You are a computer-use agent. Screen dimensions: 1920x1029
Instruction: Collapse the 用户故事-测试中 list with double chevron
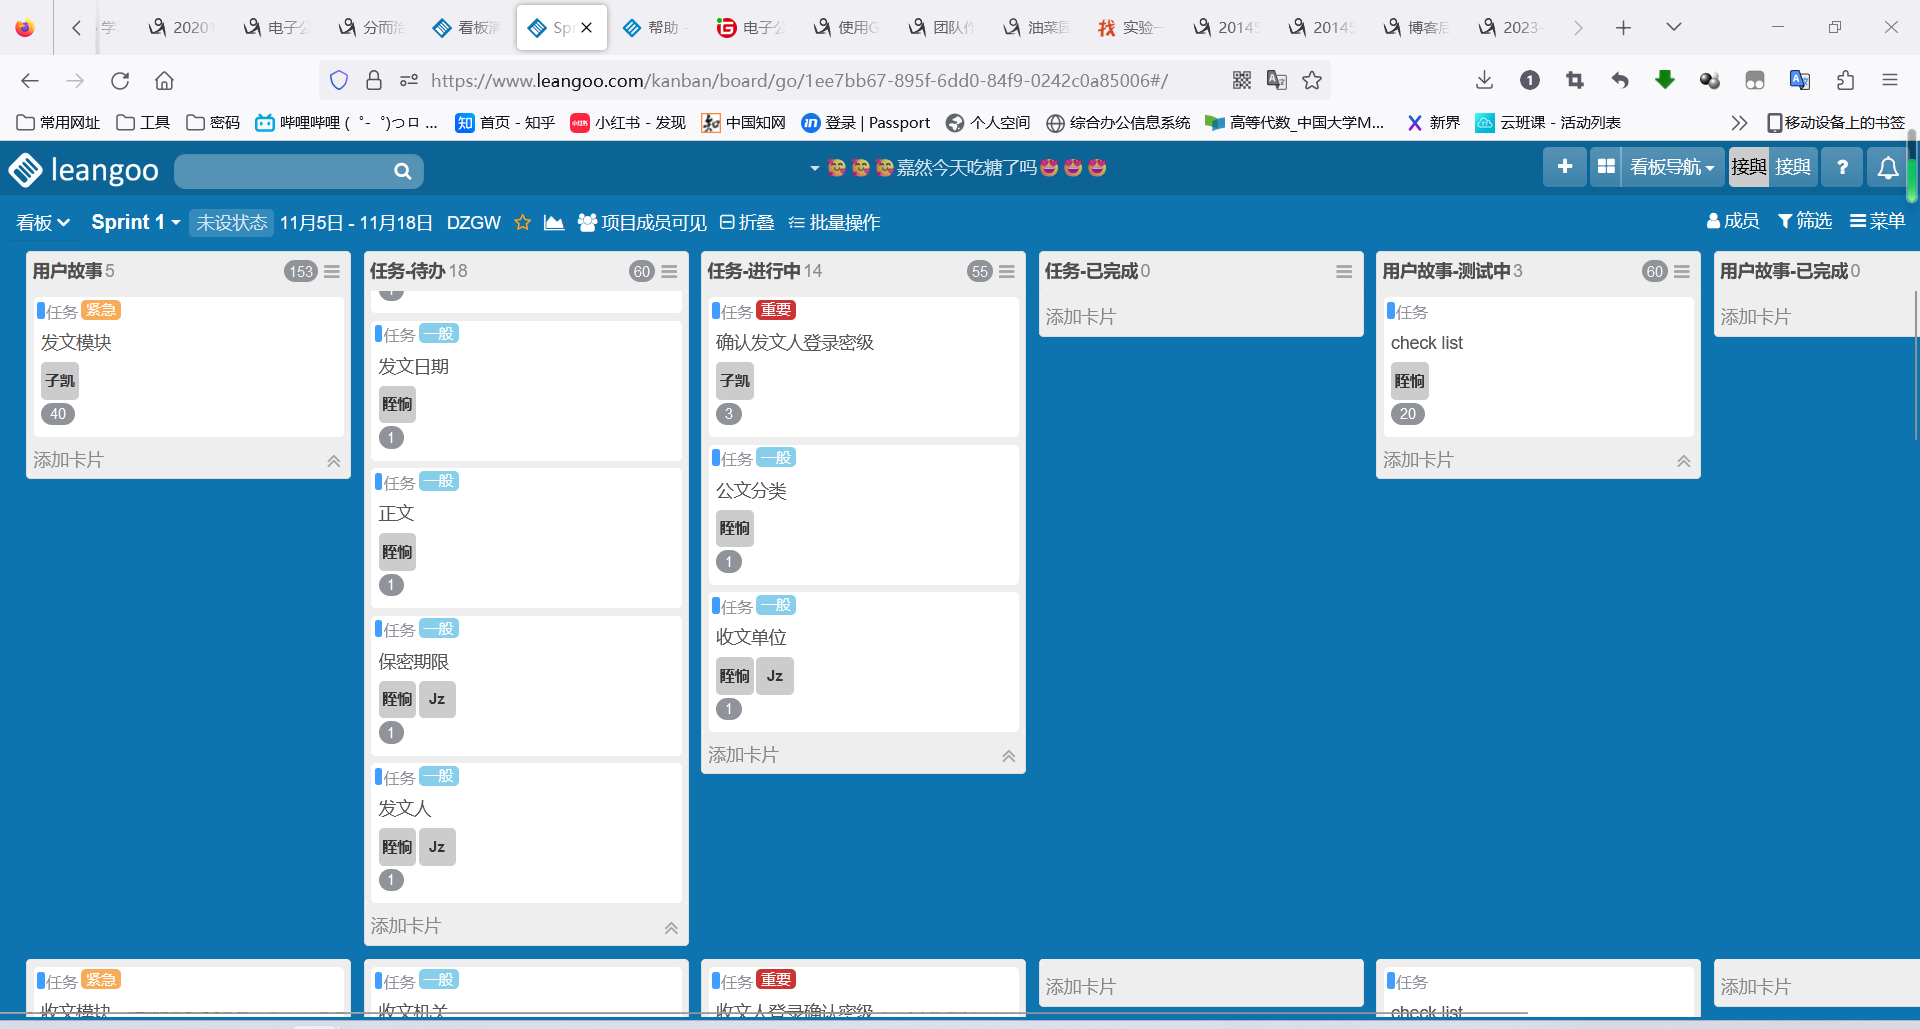pyautogui.click(x=1684, y=461)
